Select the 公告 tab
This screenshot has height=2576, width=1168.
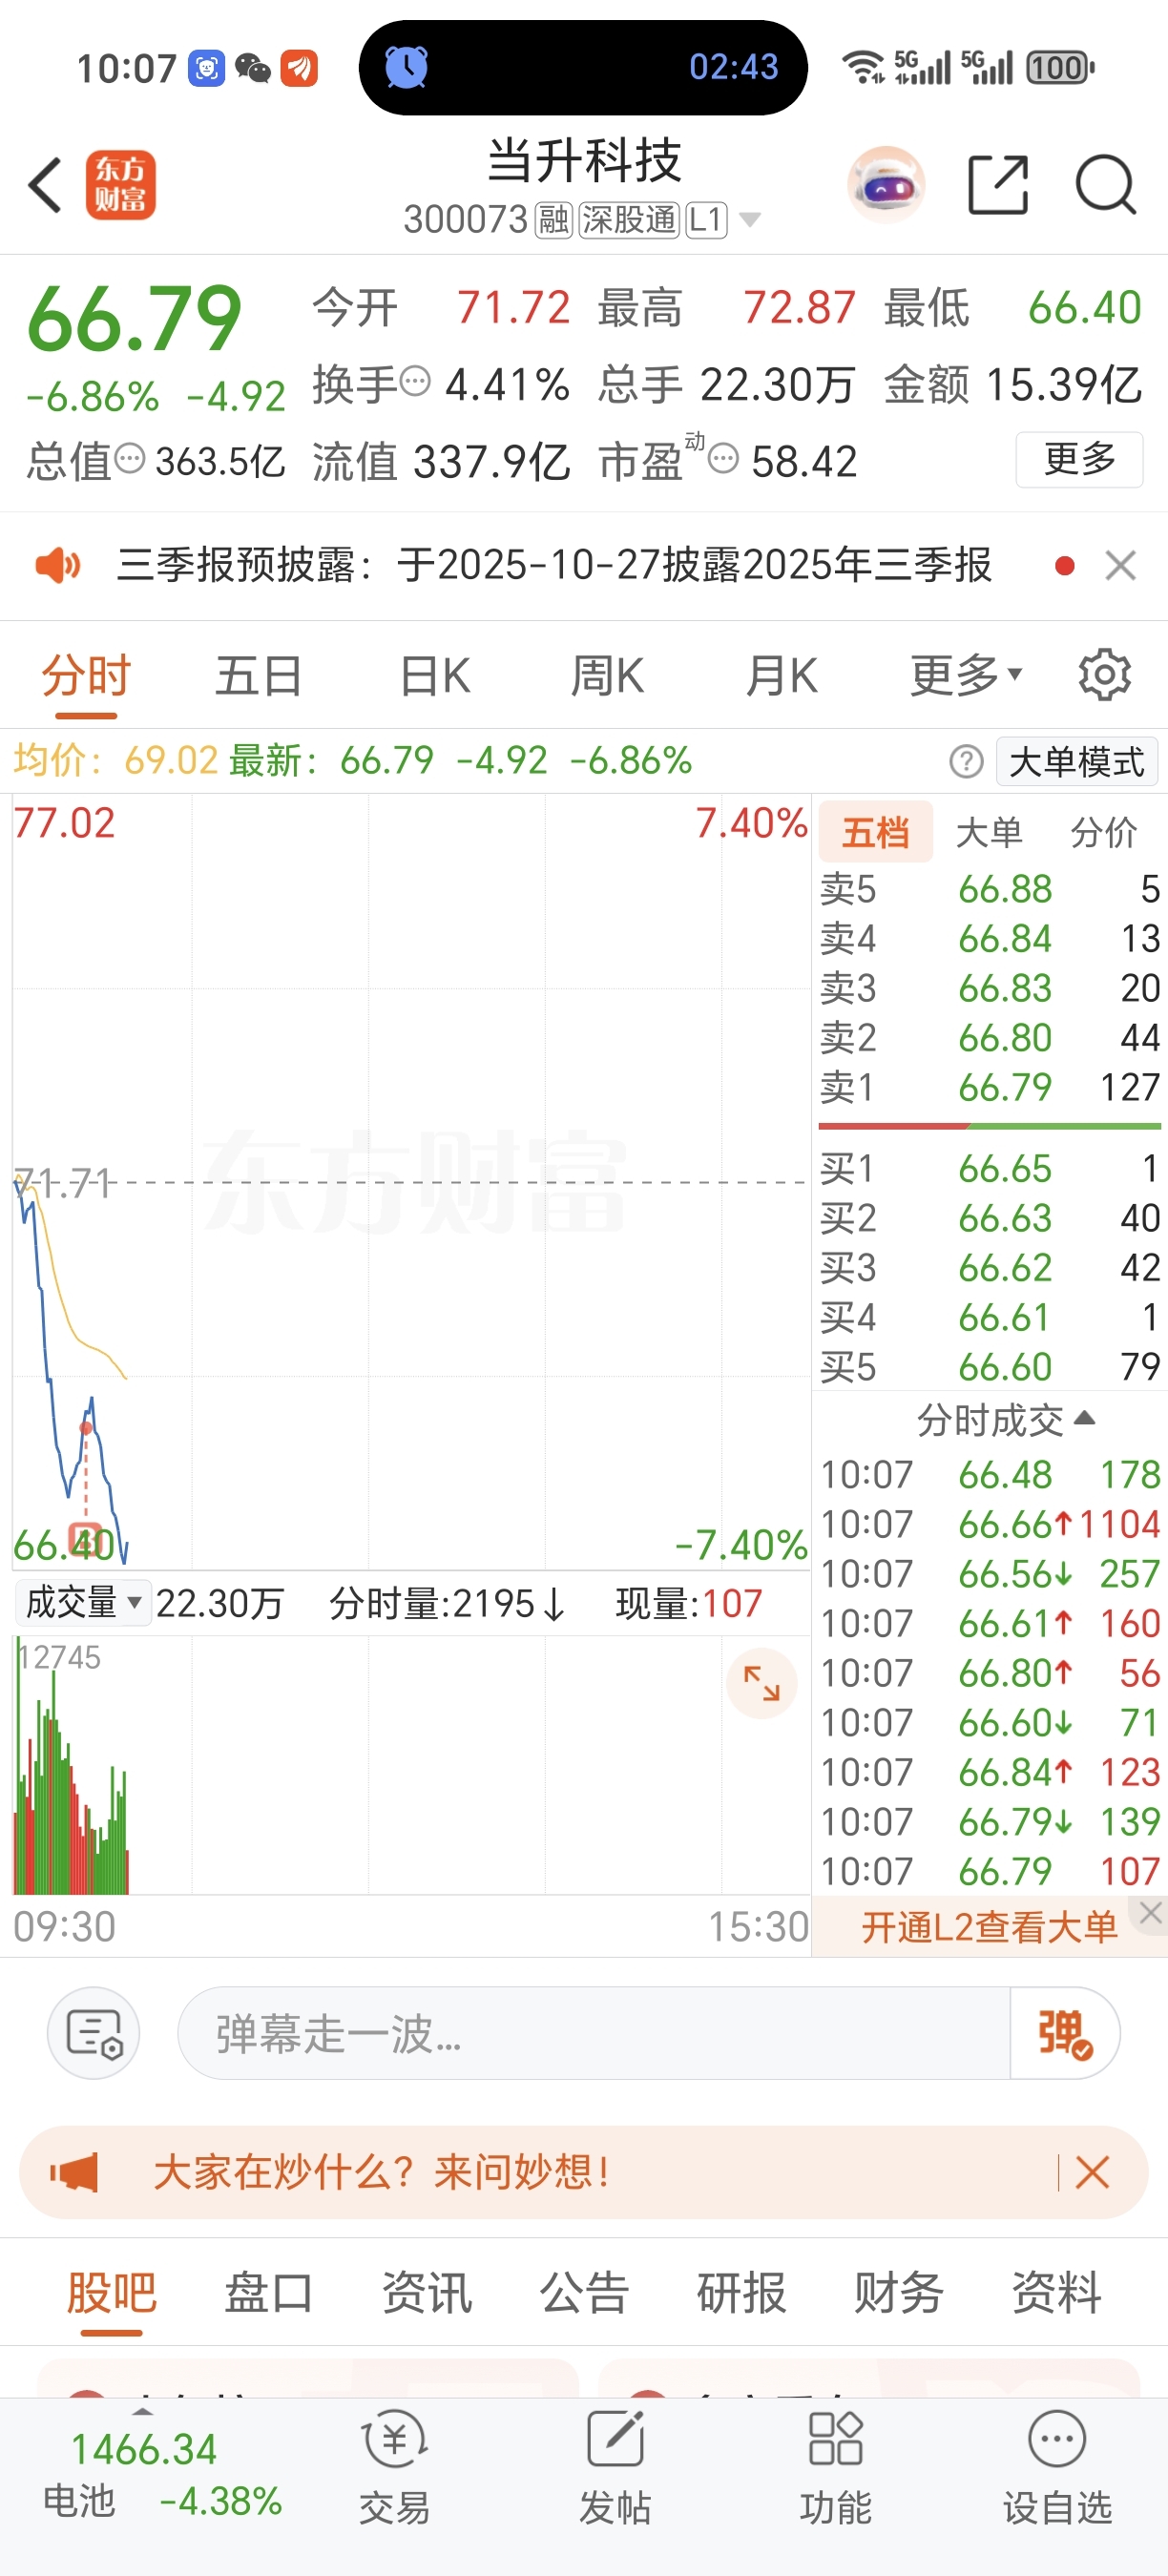[584, 2292]
